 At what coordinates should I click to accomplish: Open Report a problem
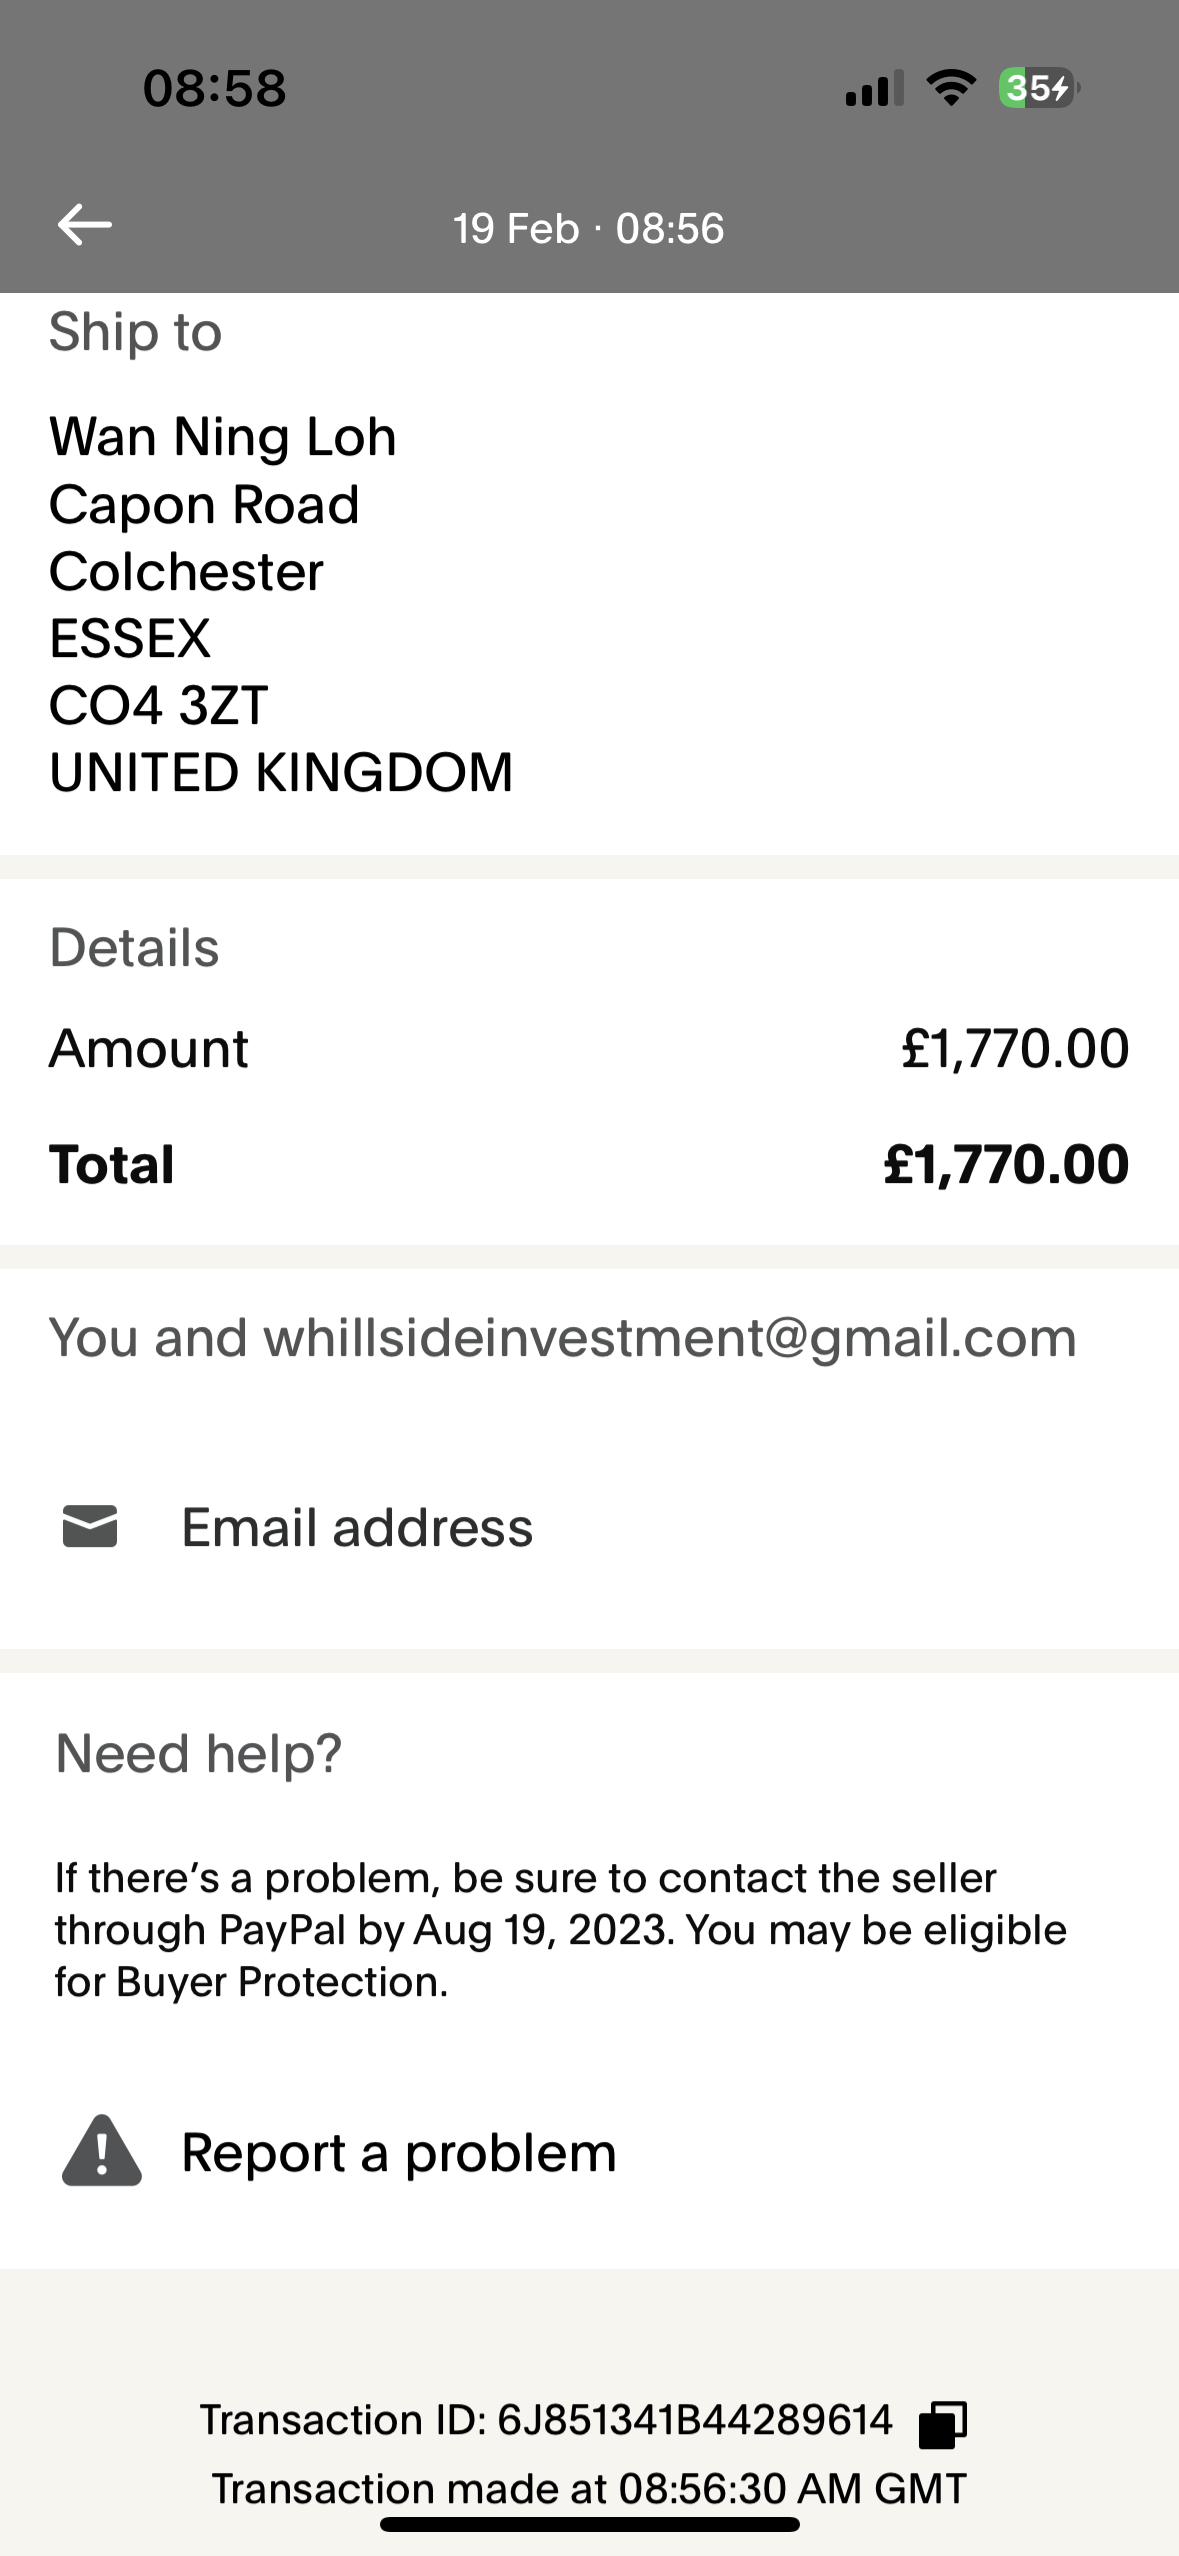click(398, 2152)
